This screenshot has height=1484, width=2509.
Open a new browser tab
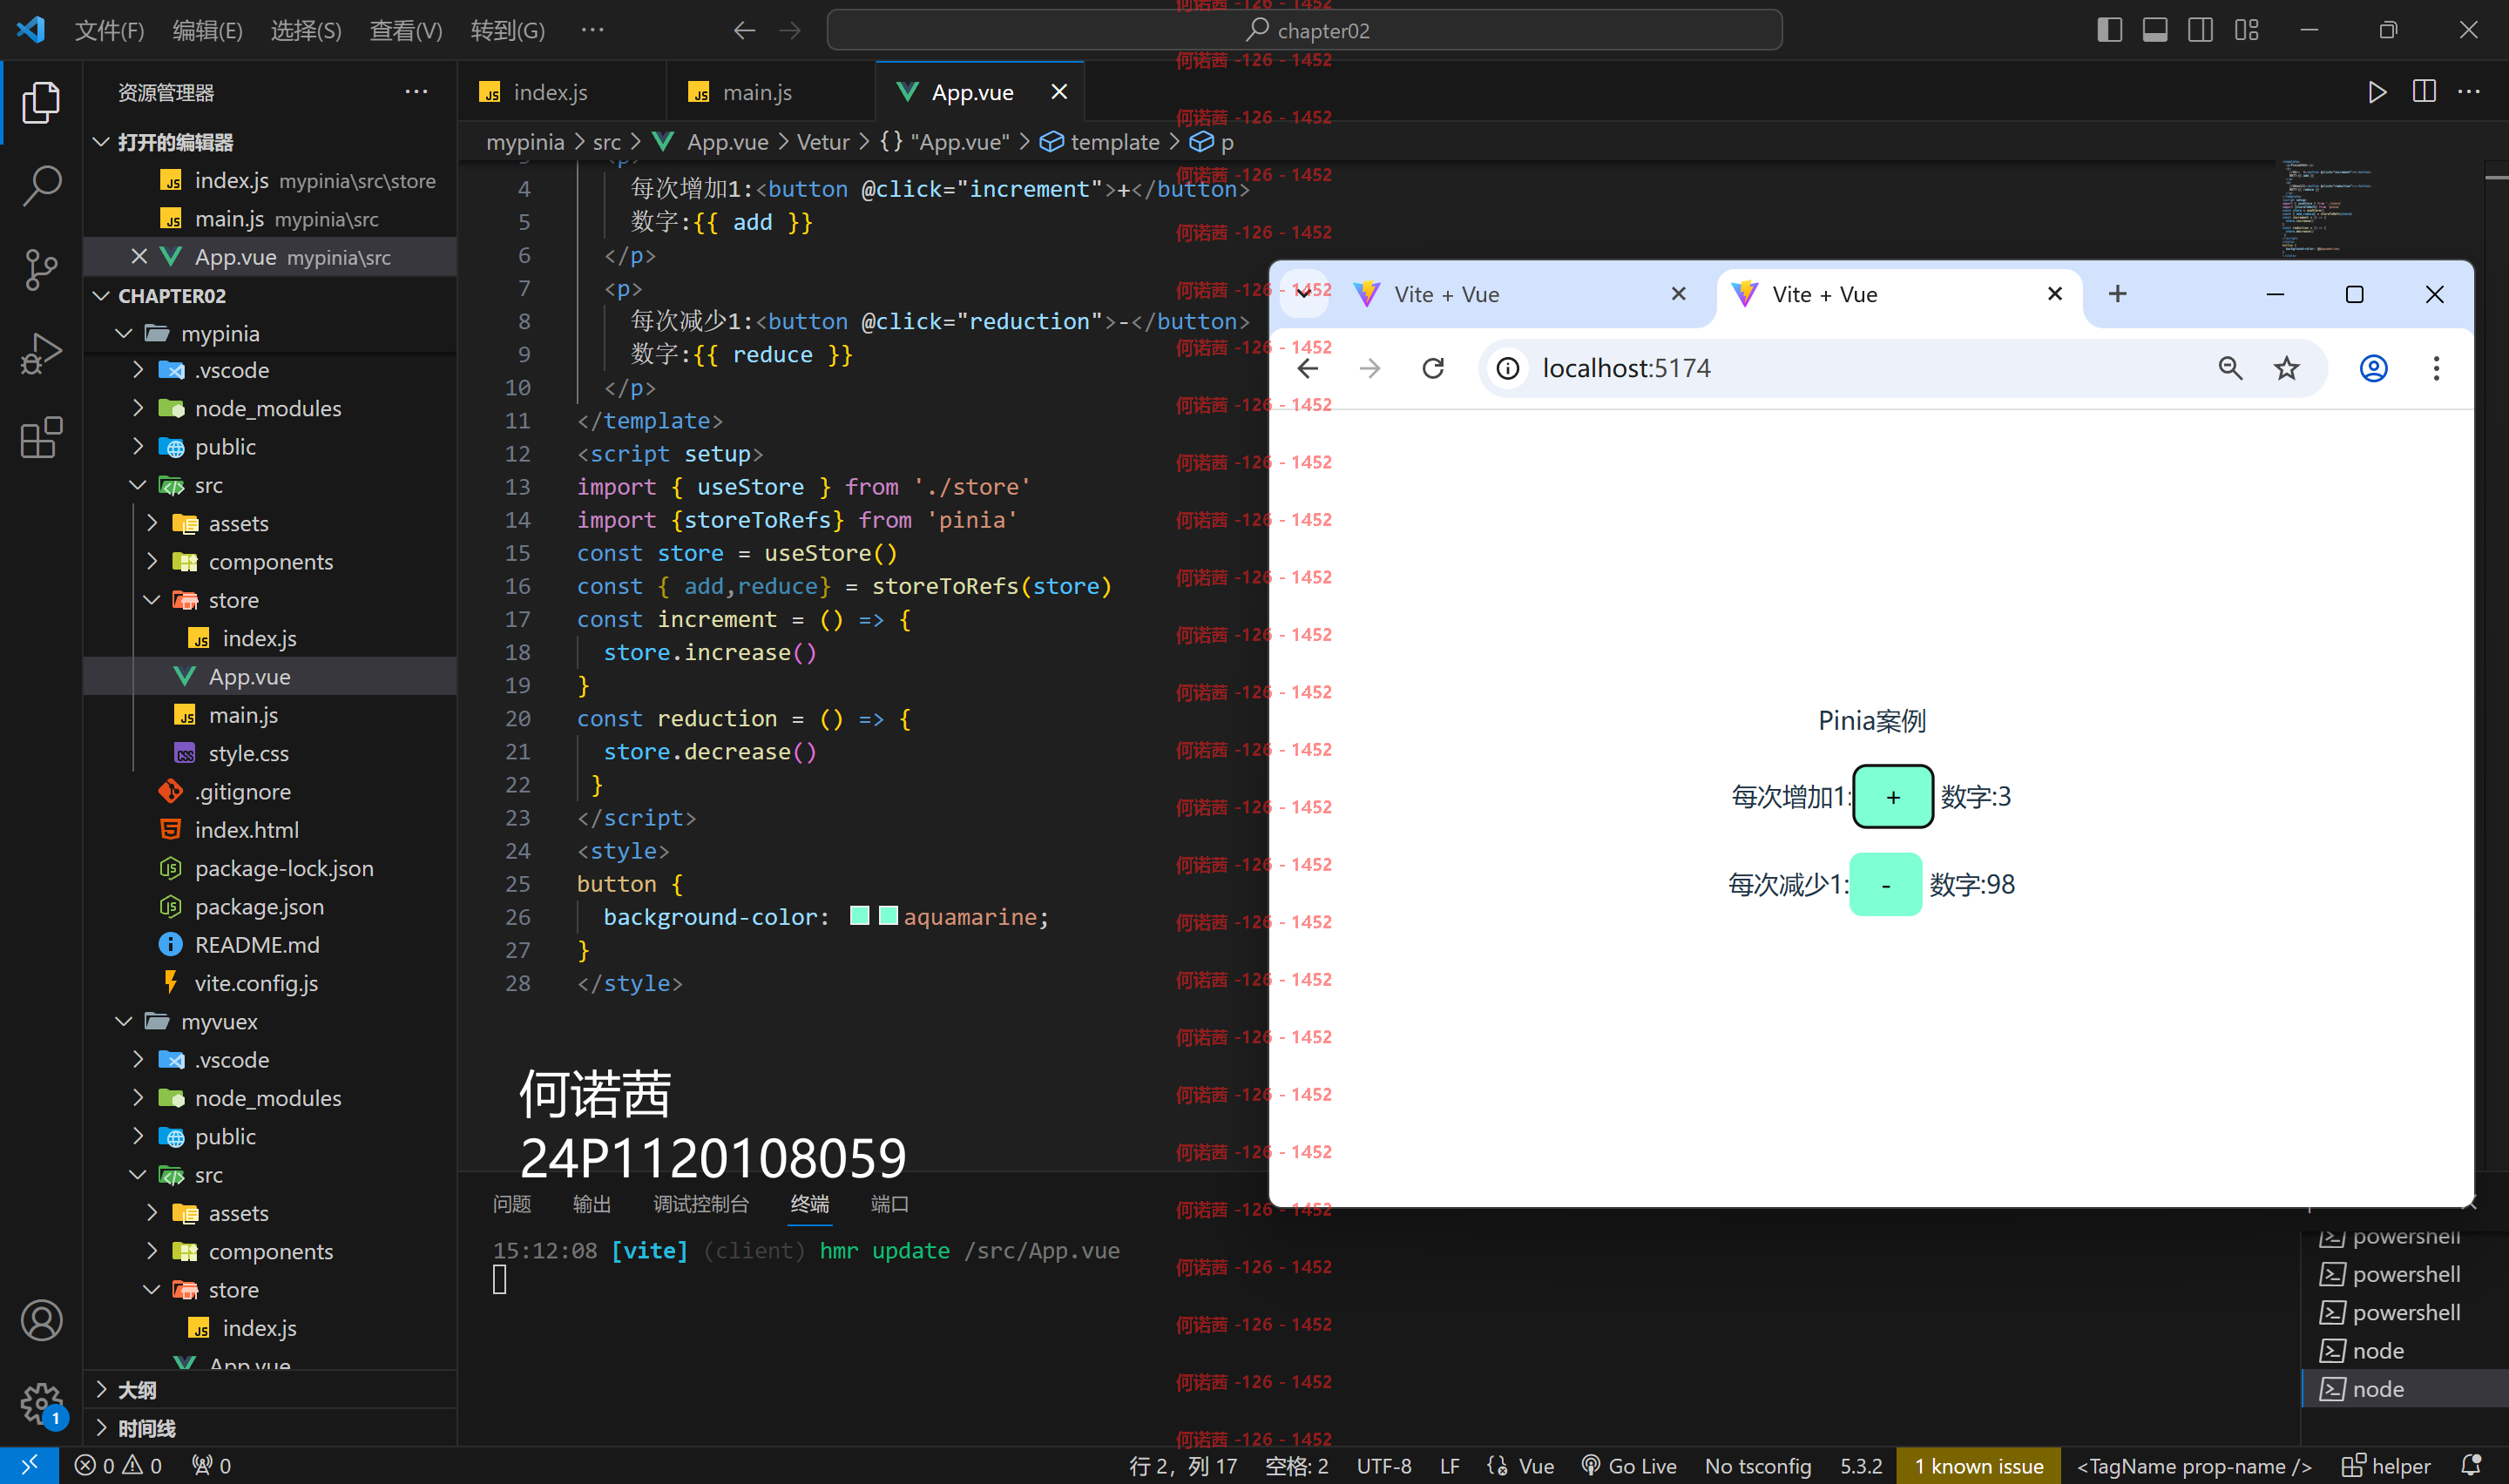(x=2117, y=293)
